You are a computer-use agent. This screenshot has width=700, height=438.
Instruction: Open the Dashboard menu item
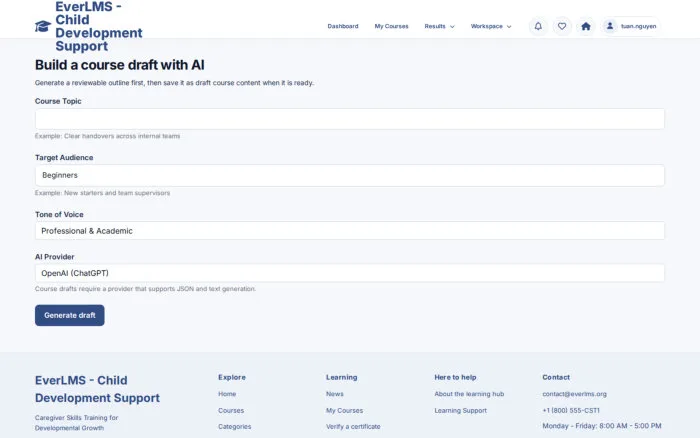(x=343, y=26)
